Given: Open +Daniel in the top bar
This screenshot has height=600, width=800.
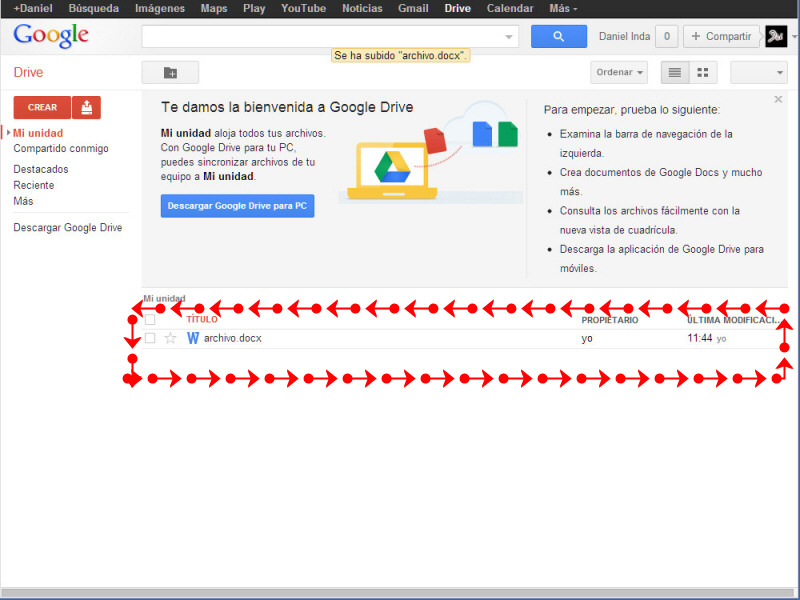Looking at the screenshot, I should click(x=33, y=9).
